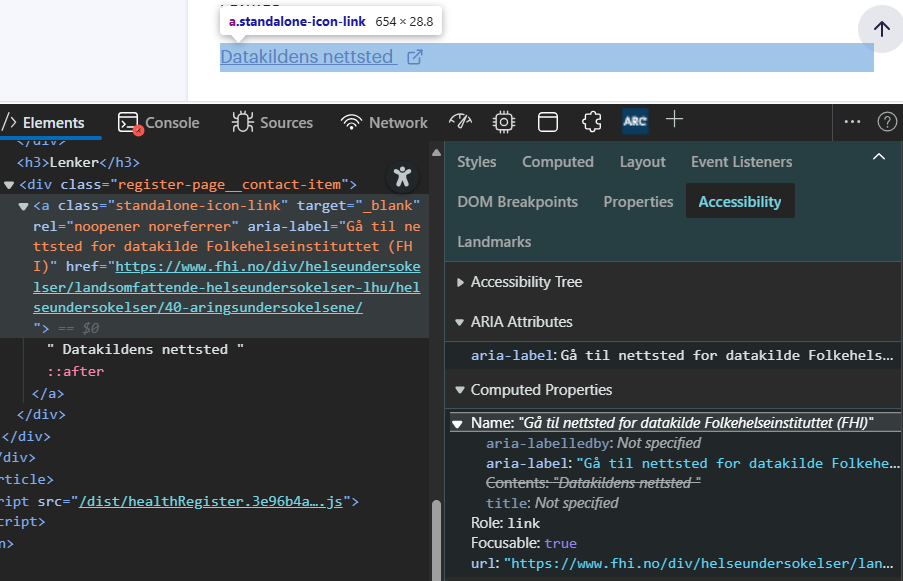Open the Application panel icon
Viewport: 903px width, 581px height.
point(548,122)
